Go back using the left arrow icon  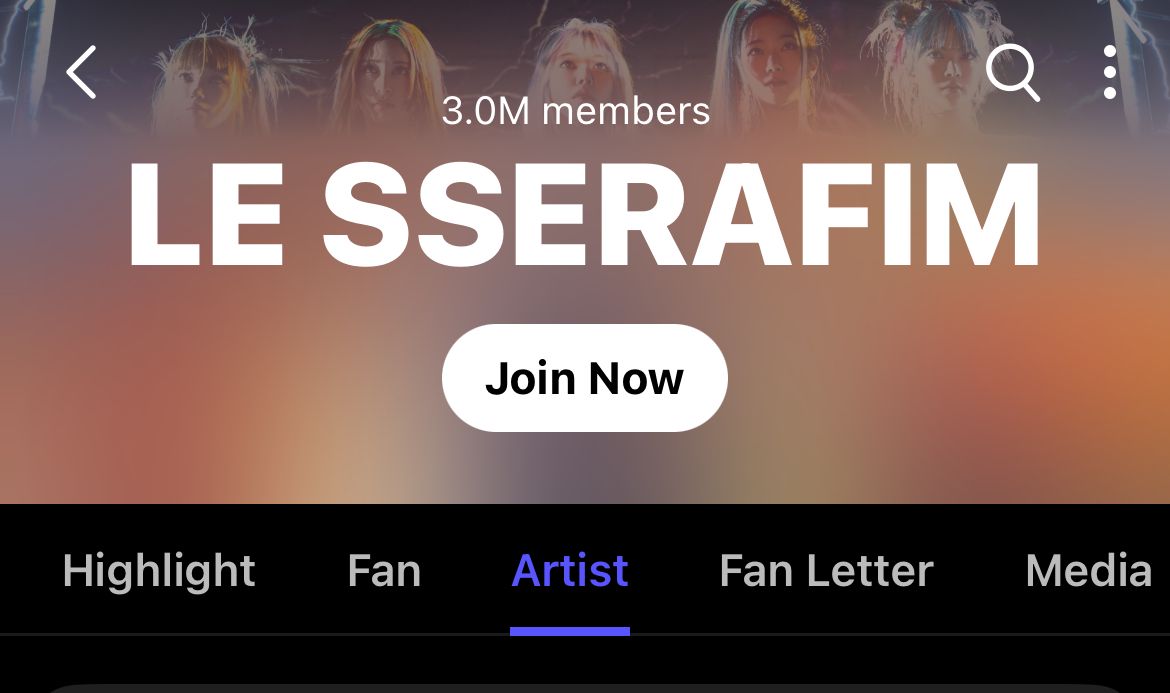(81, 72)
